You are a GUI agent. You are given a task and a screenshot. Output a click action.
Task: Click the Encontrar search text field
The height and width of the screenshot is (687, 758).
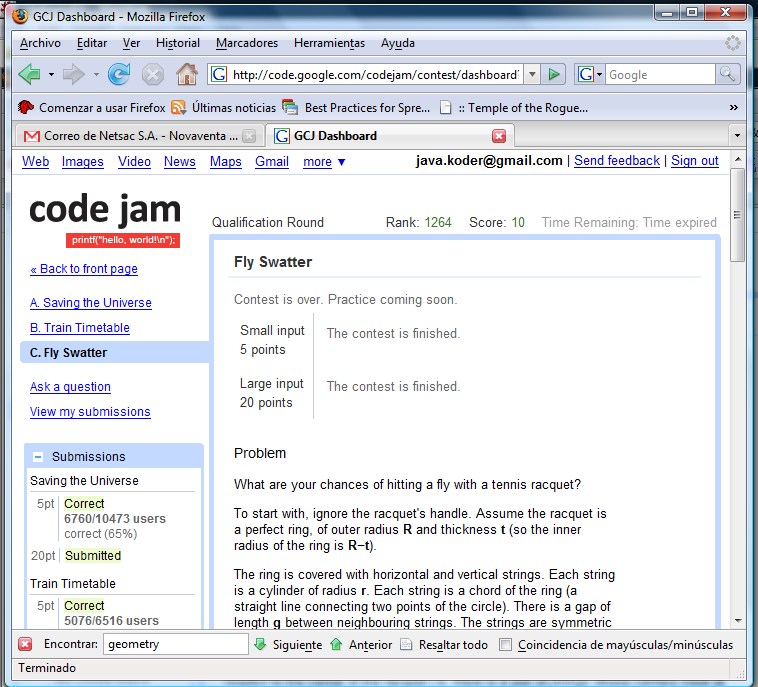pyautogui.click(x=175, y=645)
